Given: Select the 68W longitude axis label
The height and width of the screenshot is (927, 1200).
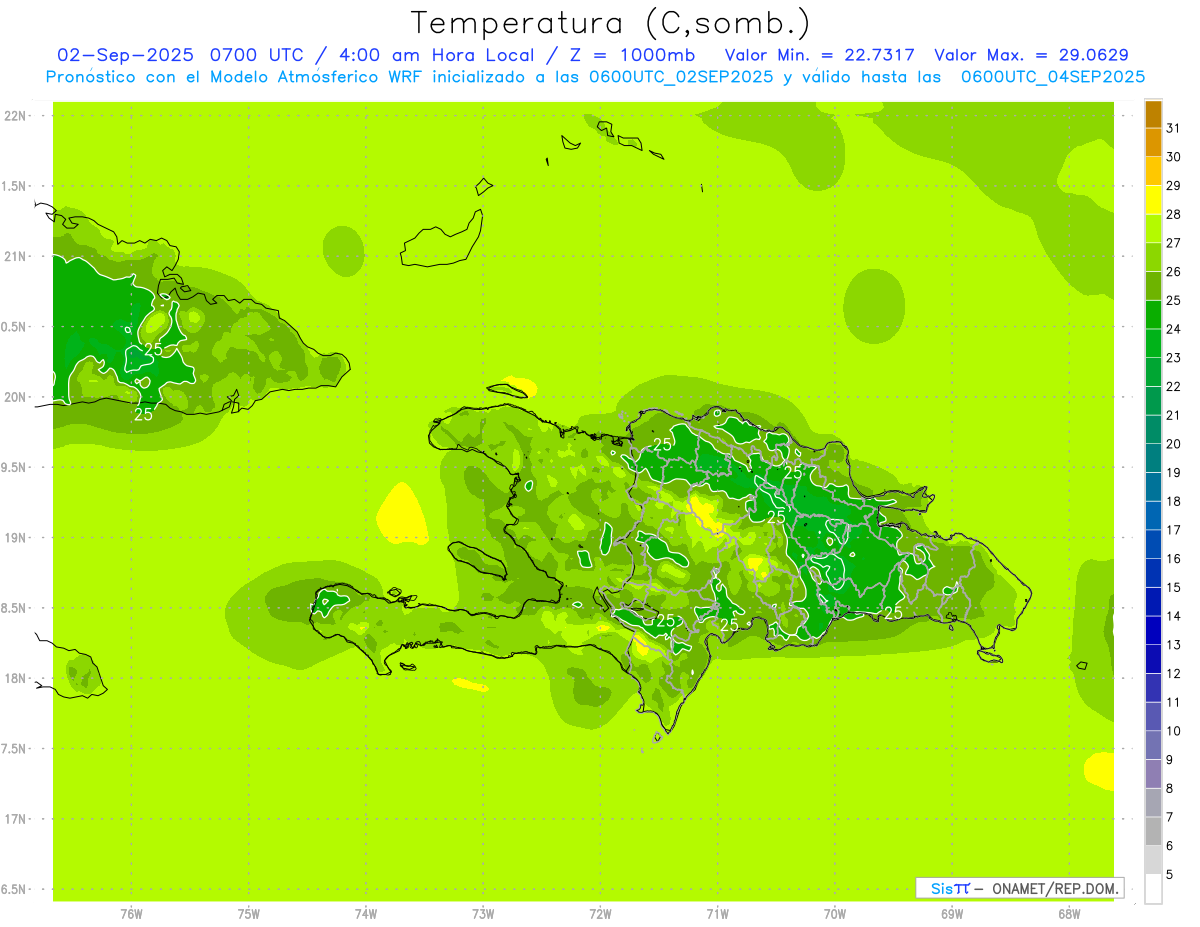Looking at the screenshot, I should (x=1069, y=914).
